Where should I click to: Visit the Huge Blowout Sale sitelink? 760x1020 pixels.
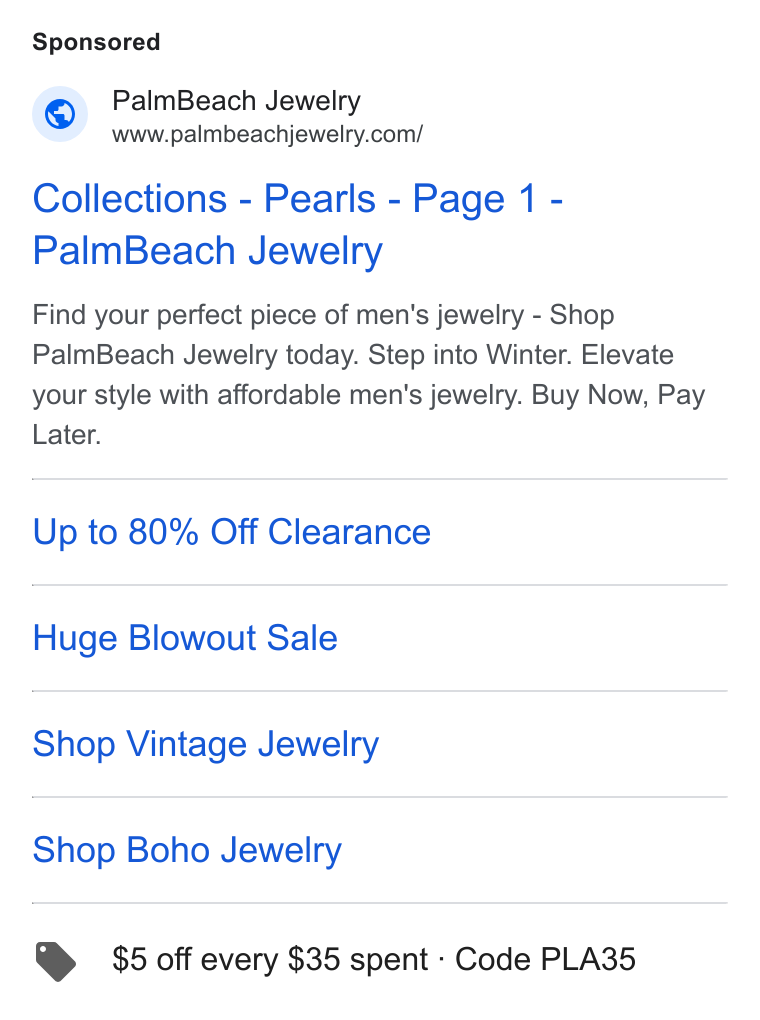[x=185, y=638]
